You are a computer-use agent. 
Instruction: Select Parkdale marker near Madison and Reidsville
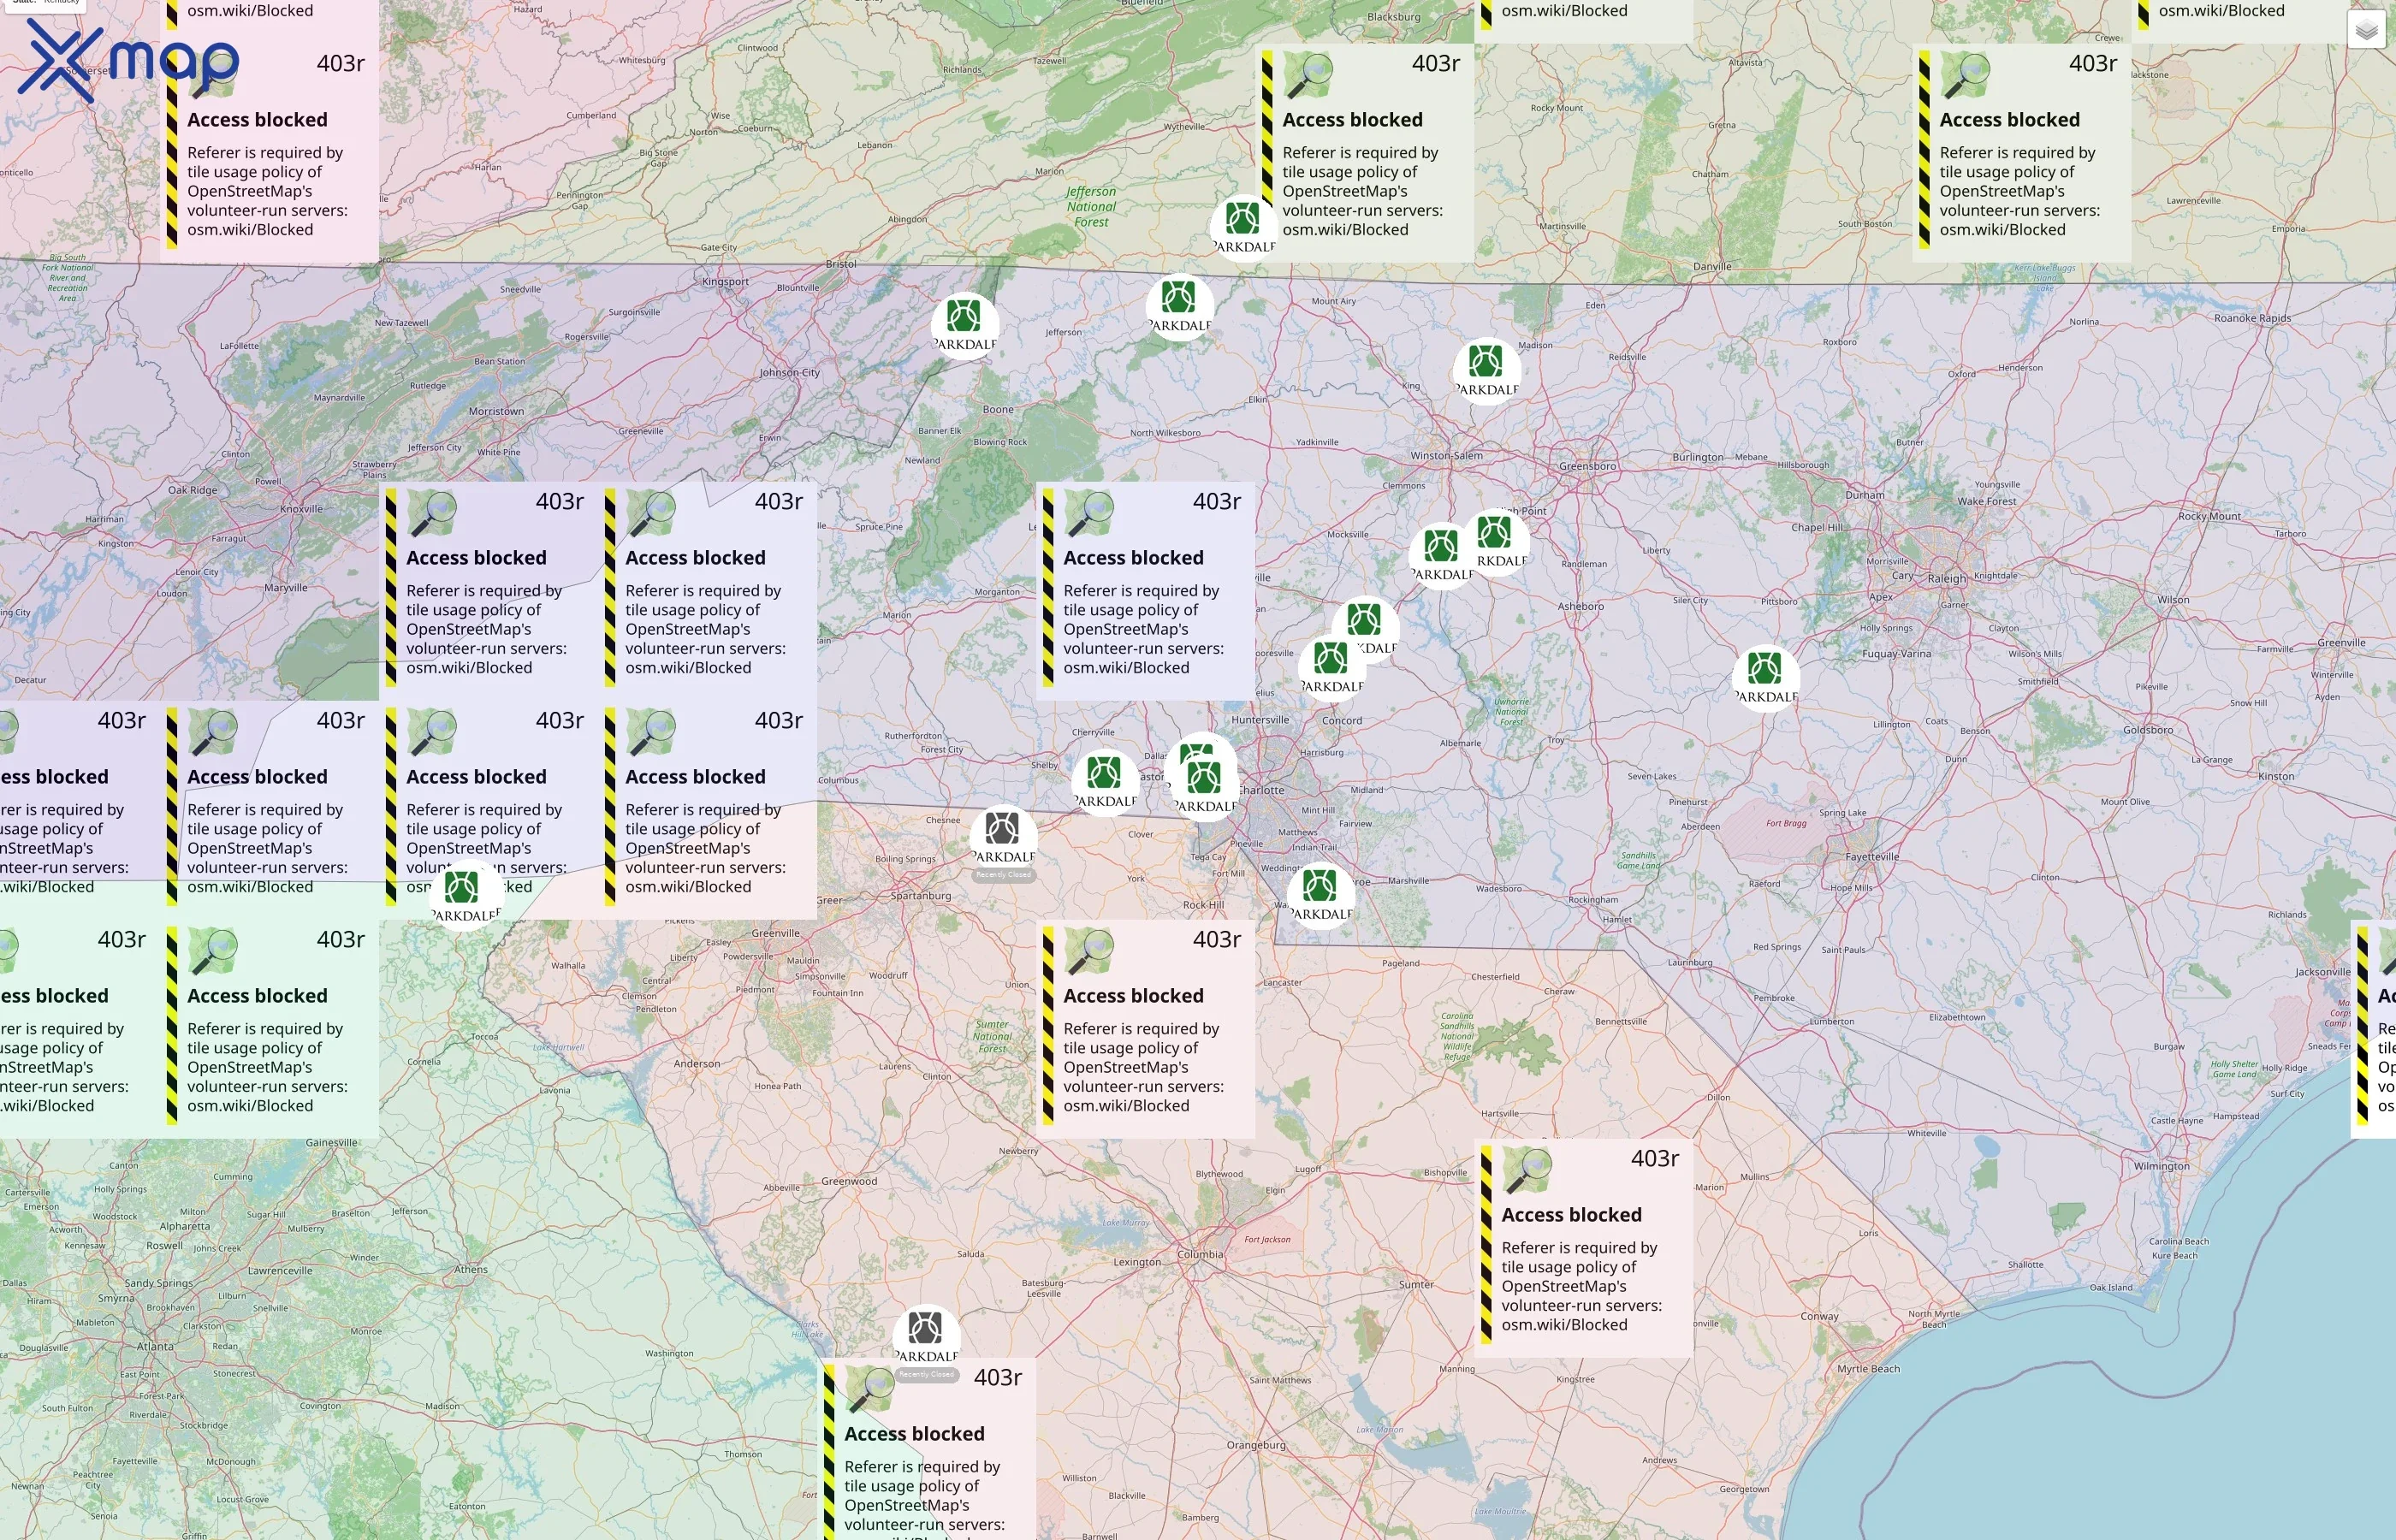click(x=1487, y=371)
